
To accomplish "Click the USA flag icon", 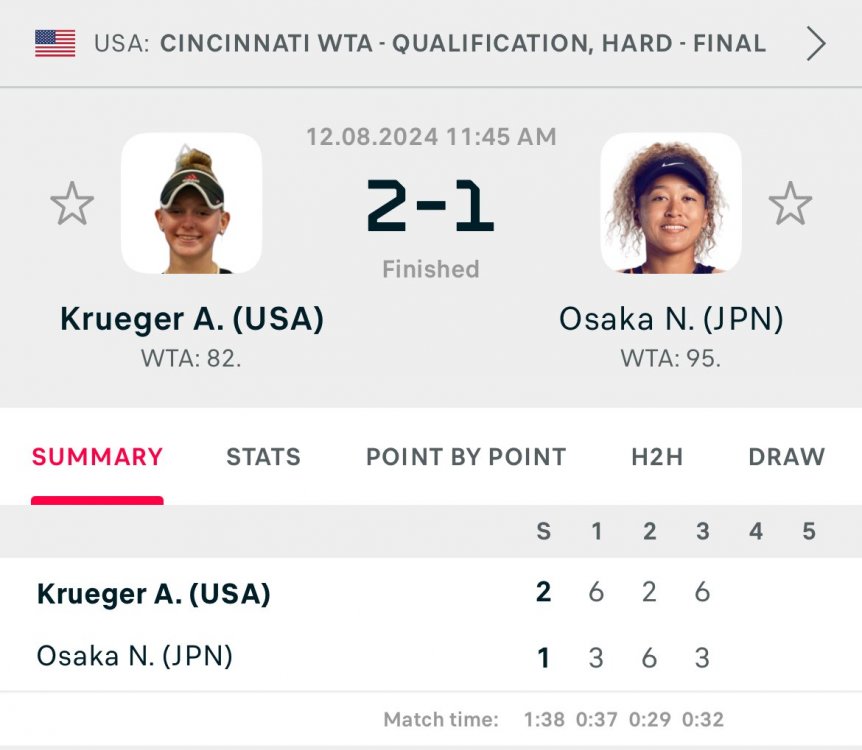I will [x=55, y=43].
